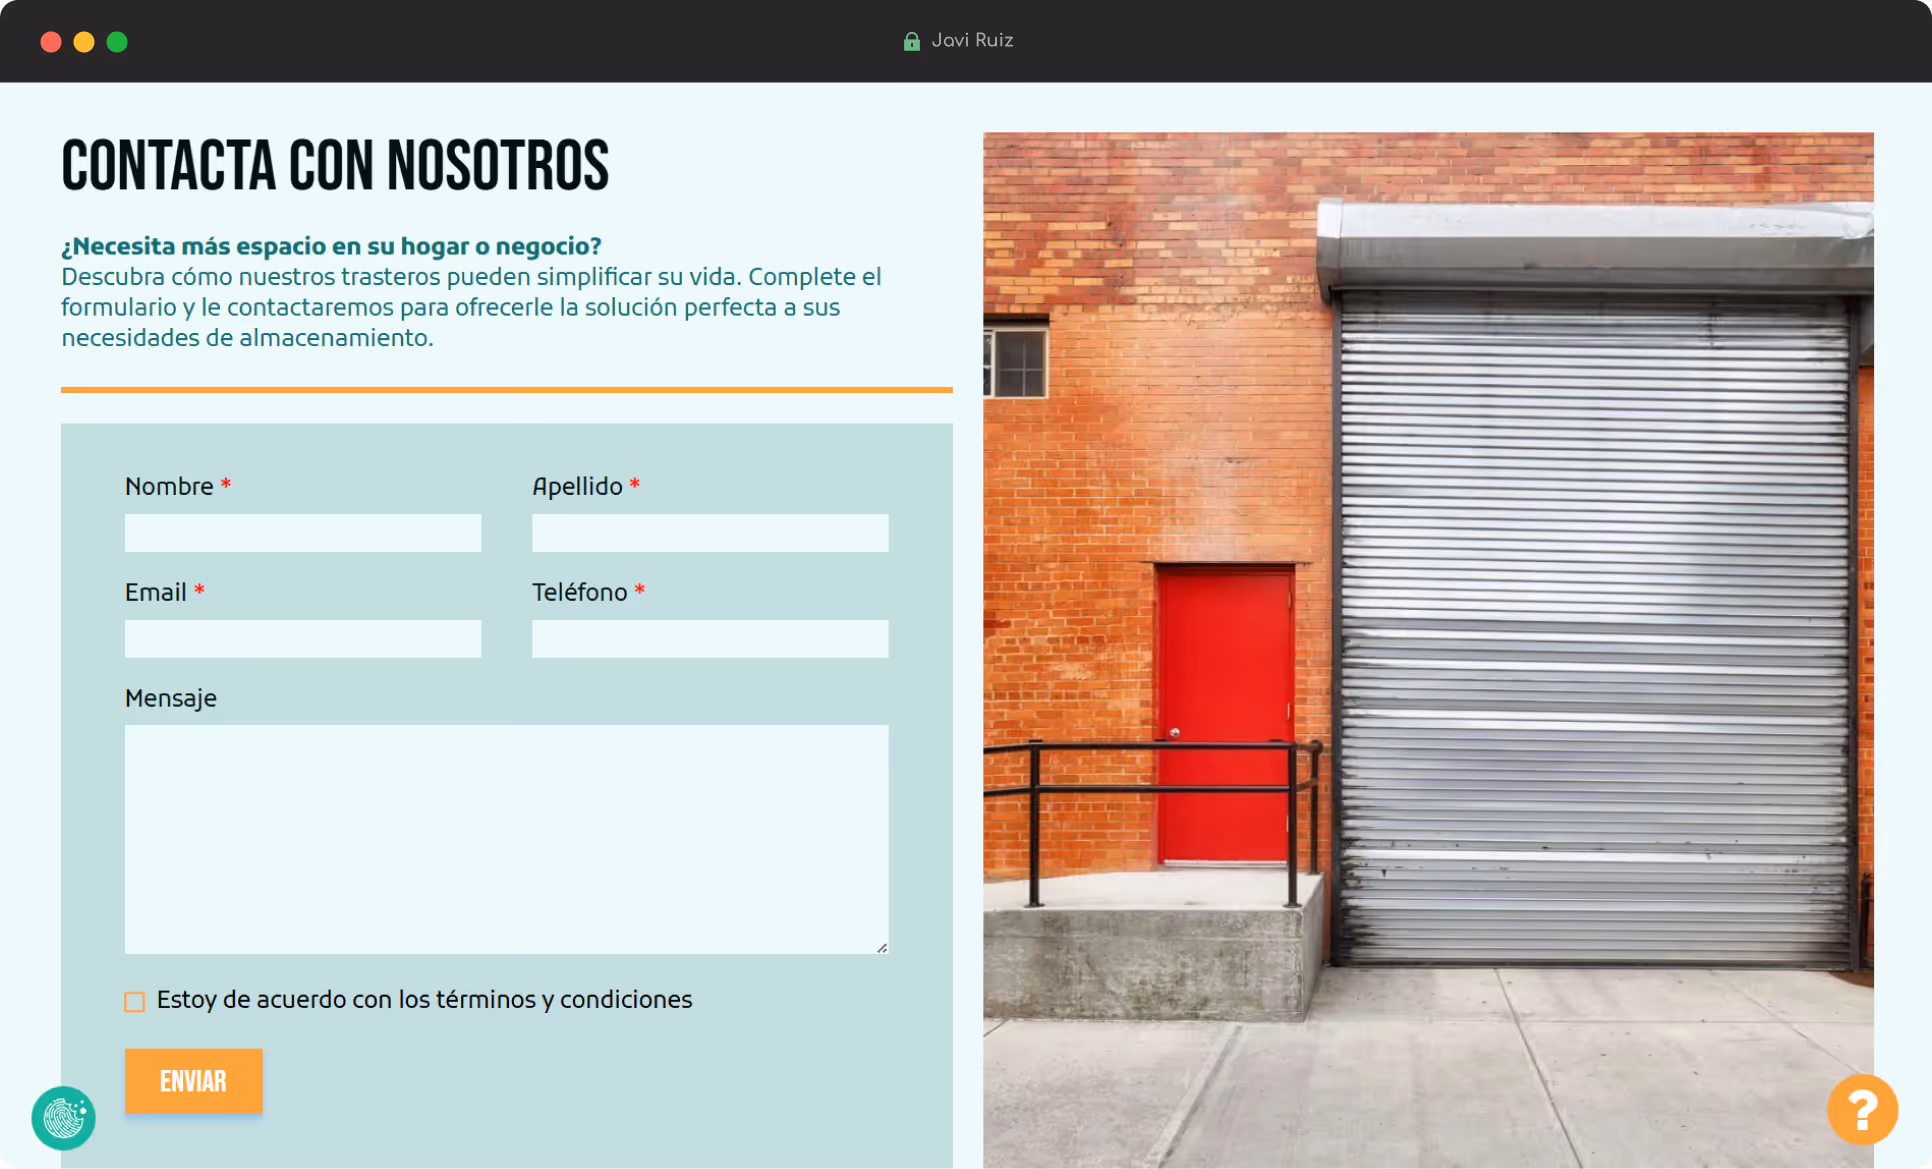Click inside the Mensaje text area
This screenshot has width=1932, height=1169.
tap(506, 839)
